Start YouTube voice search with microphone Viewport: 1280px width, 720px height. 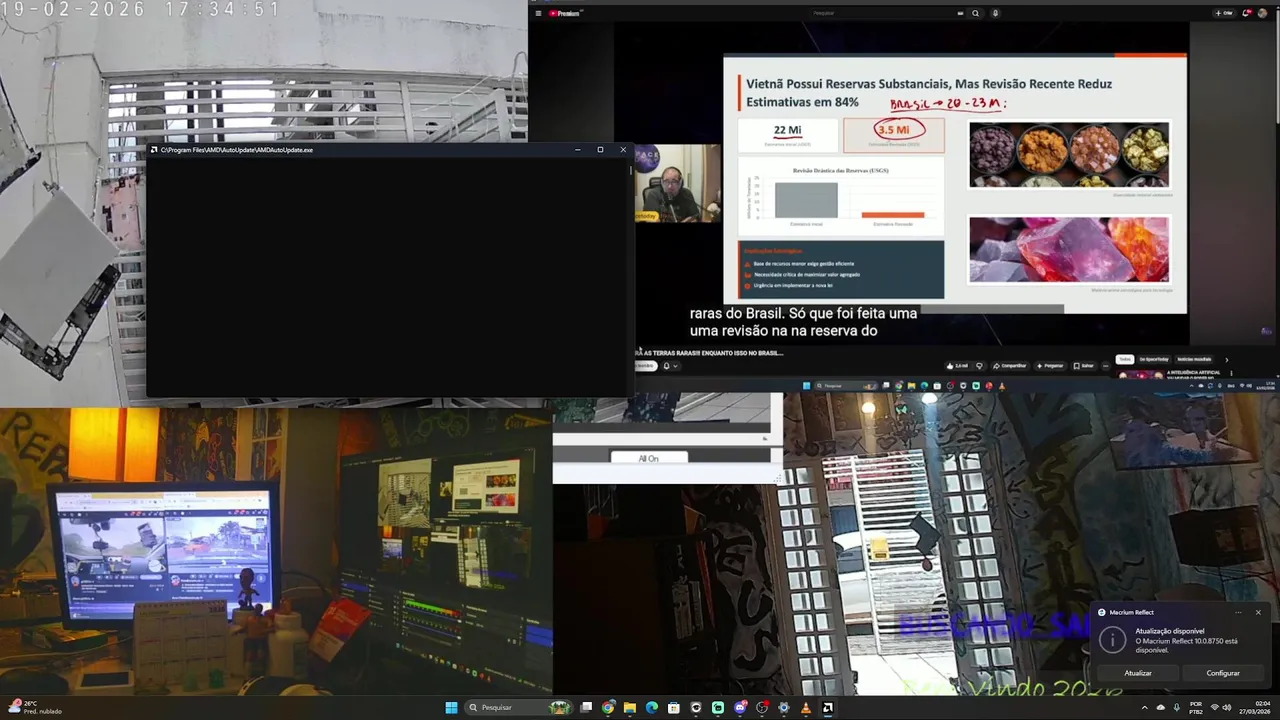coord(995,13)
